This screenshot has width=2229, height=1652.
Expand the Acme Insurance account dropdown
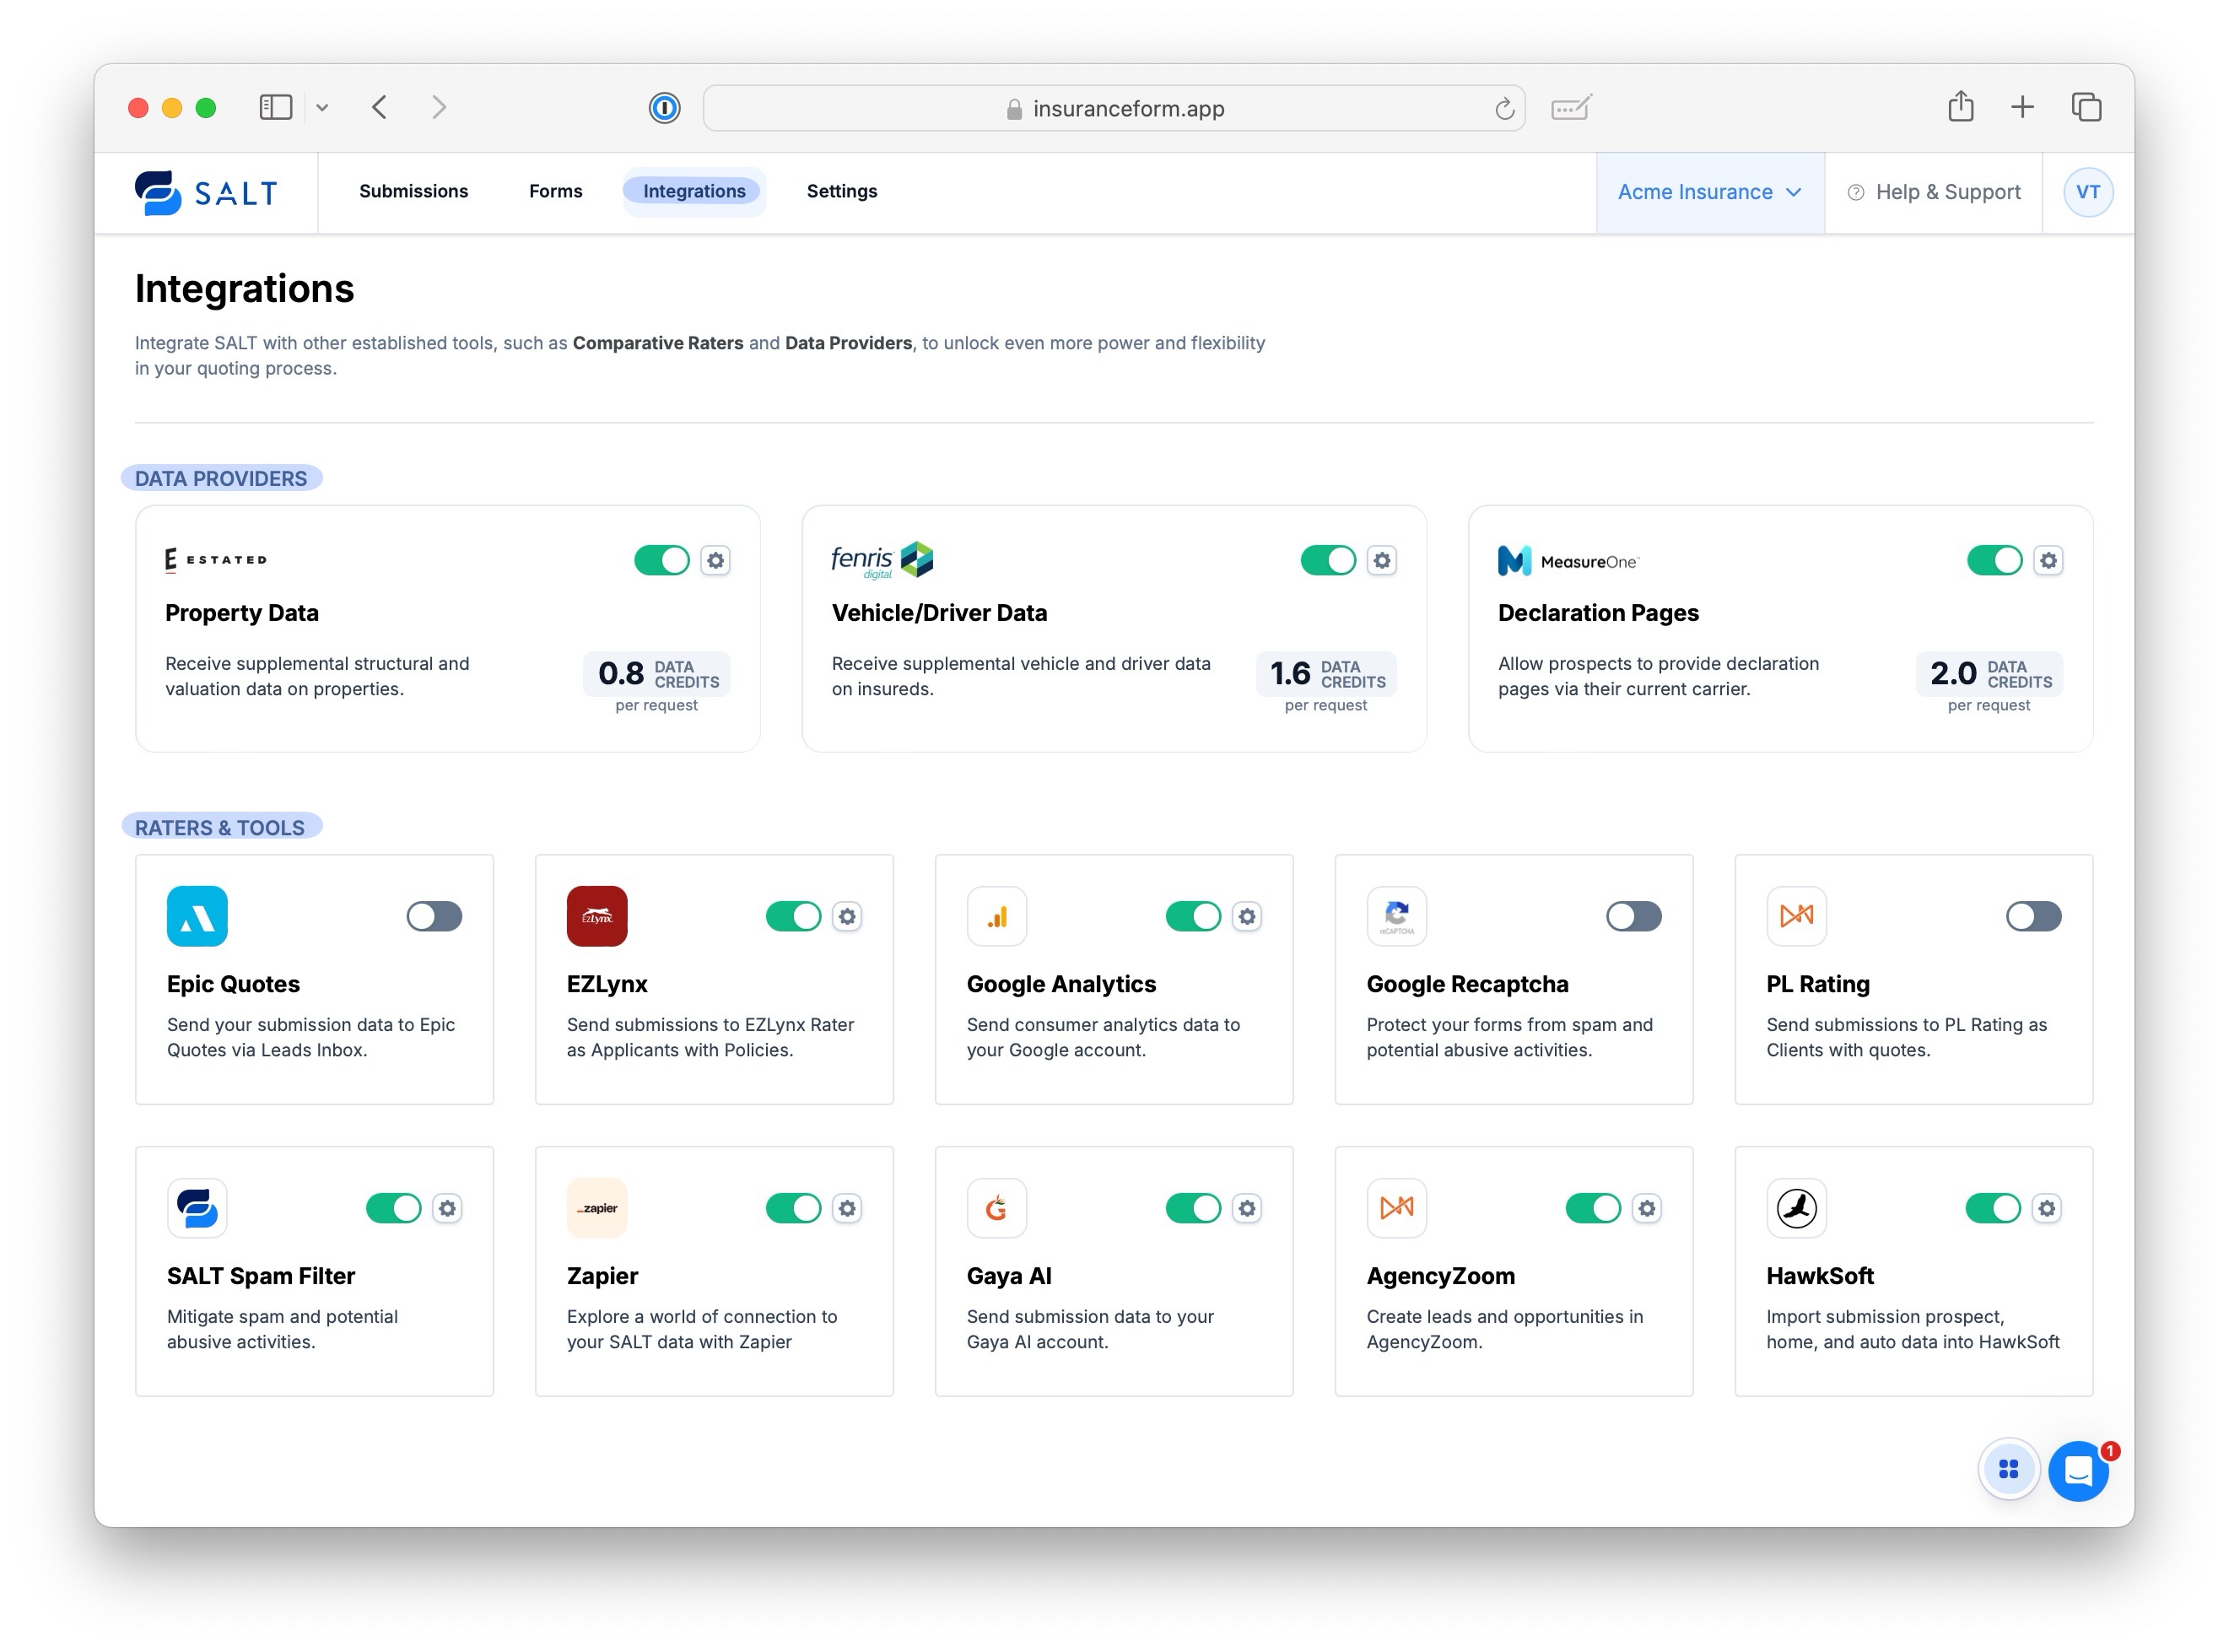click(1710, 193)
